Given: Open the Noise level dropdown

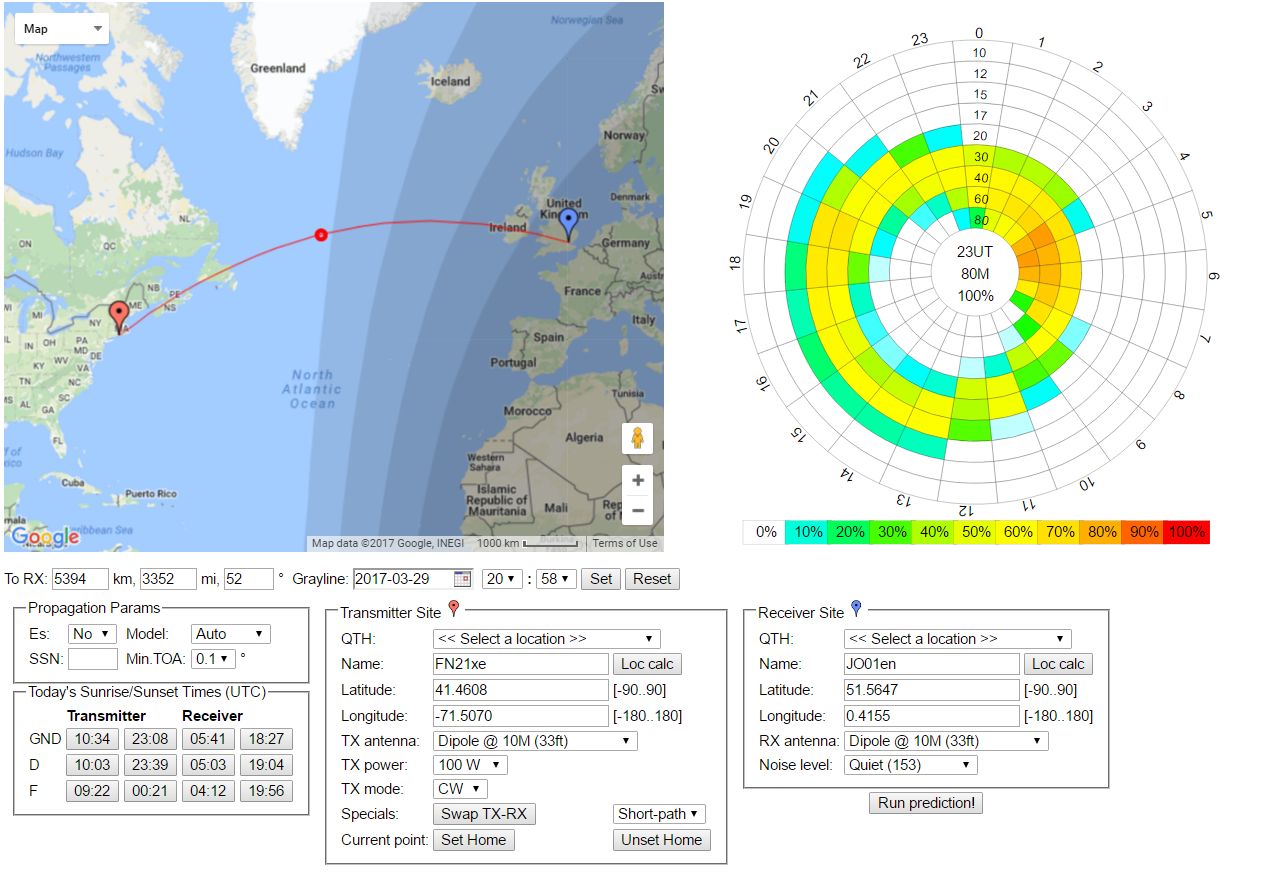Looking at the screenshot, I should [x=909, y=765].
